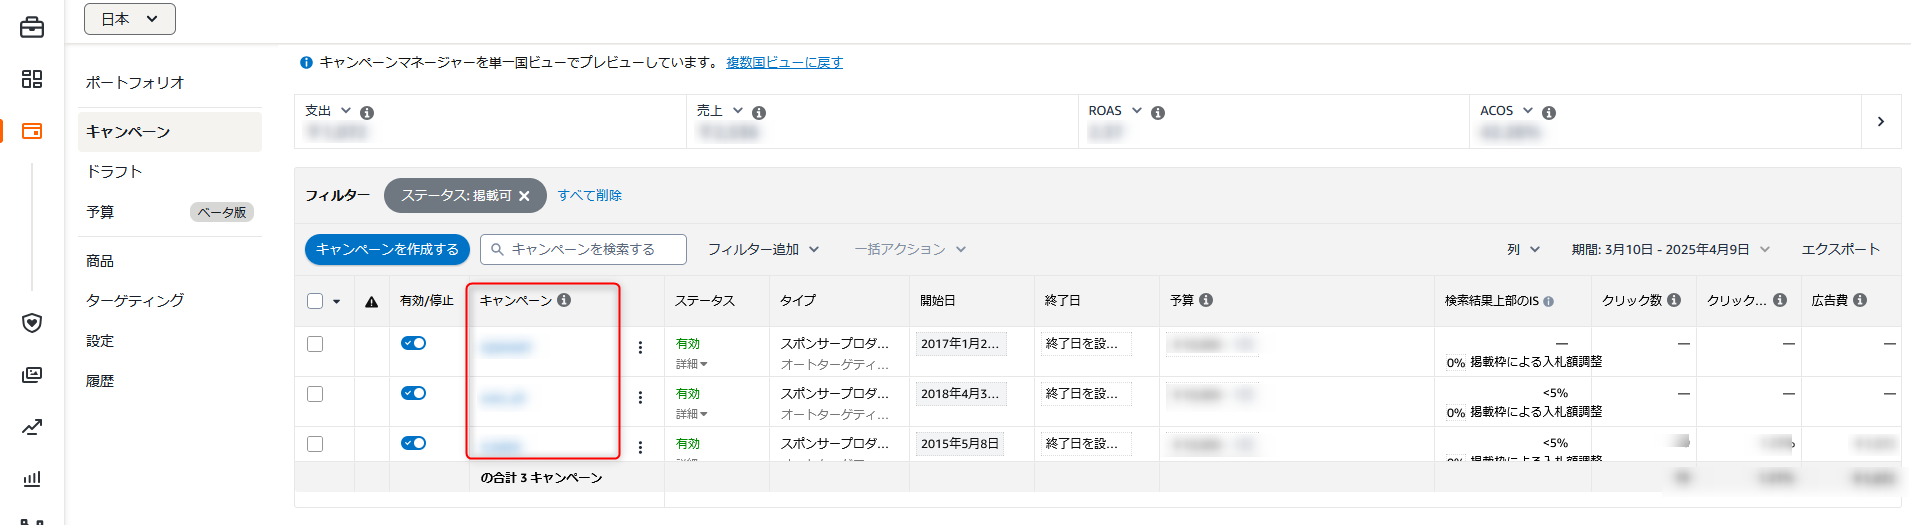Click the すべて削除 filter link
The width and height of the screenshot is (1911, 525).
(x=590, y=195)
